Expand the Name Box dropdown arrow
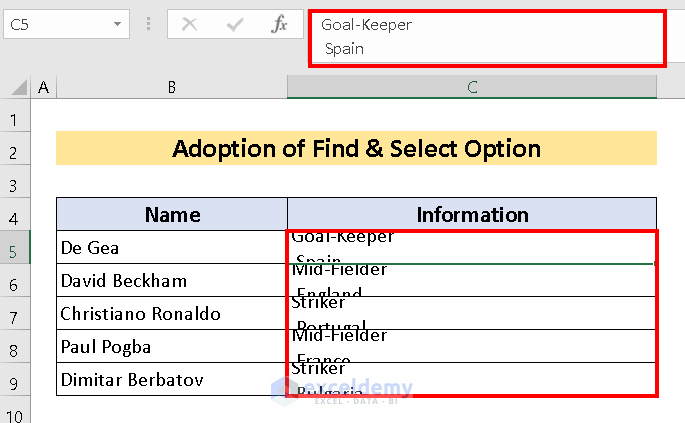The image size is (685, 423). (x=118, y=25)
